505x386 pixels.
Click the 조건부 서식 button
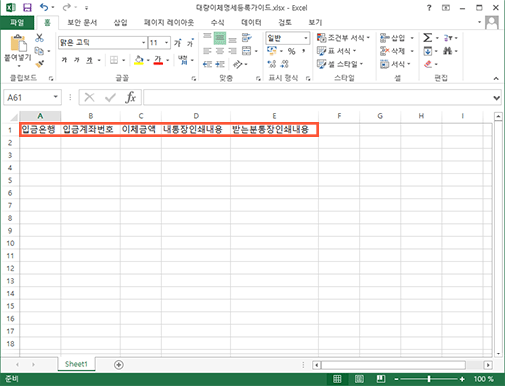click(343, 38)
